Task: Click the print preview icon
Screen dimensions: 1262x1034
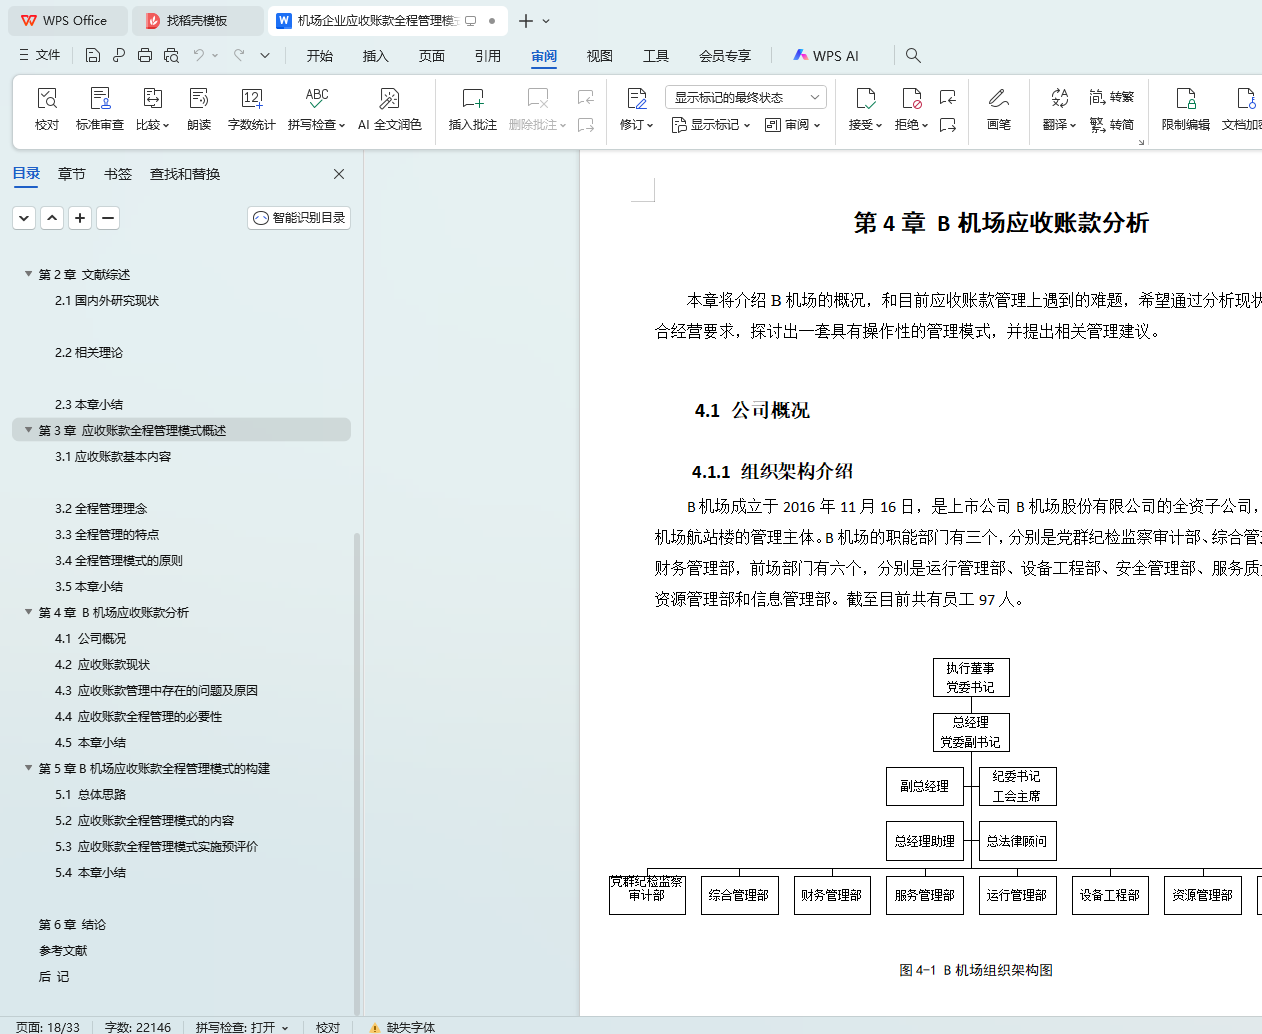Action: [x=171, y=55]
